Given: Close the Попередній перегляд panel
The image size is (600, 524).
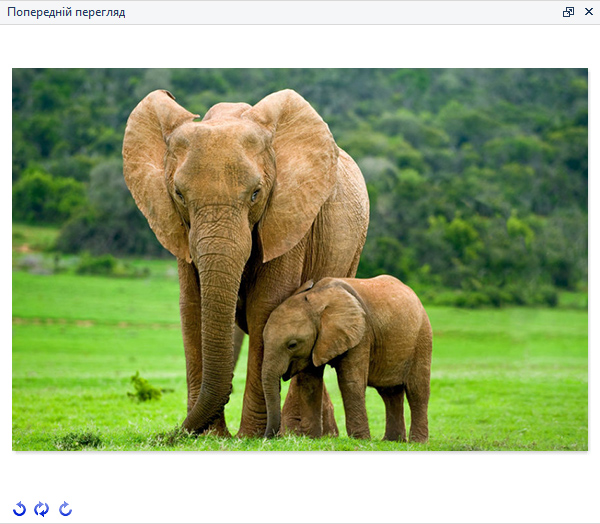Looking at the screenshot, I should (589, 12).
